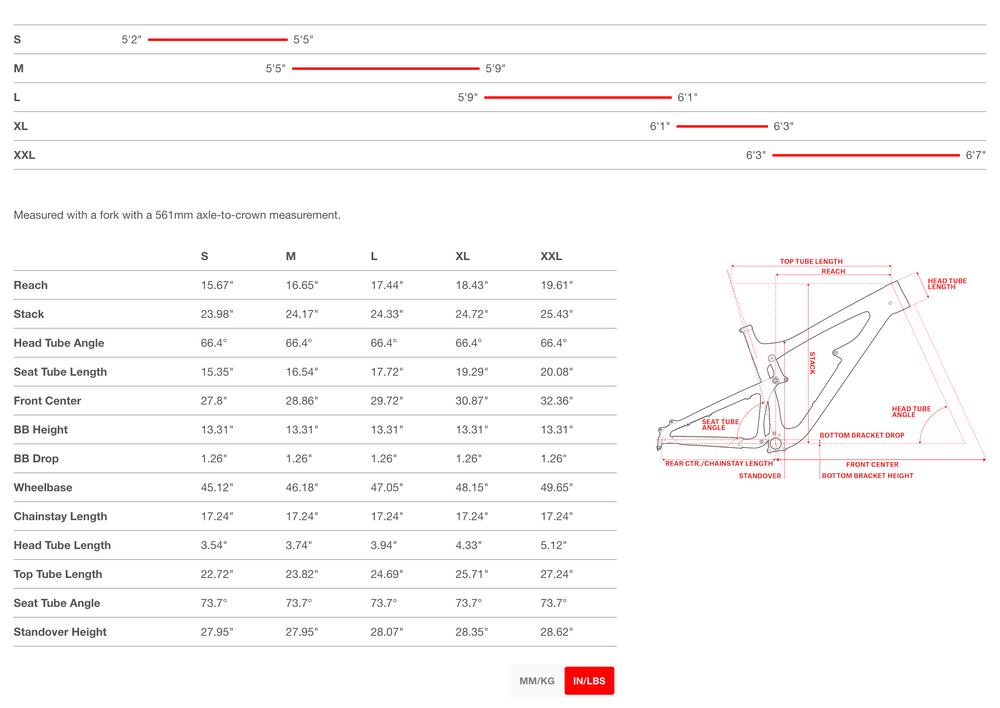Click the Standover Height row label
1000x708 pixels.
click(x=60, y=632)
